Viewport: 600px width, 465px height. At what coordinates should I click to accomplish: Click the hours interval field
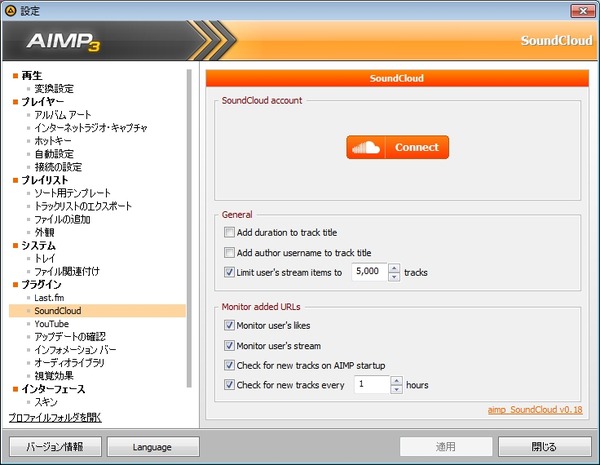coord(372,385)
